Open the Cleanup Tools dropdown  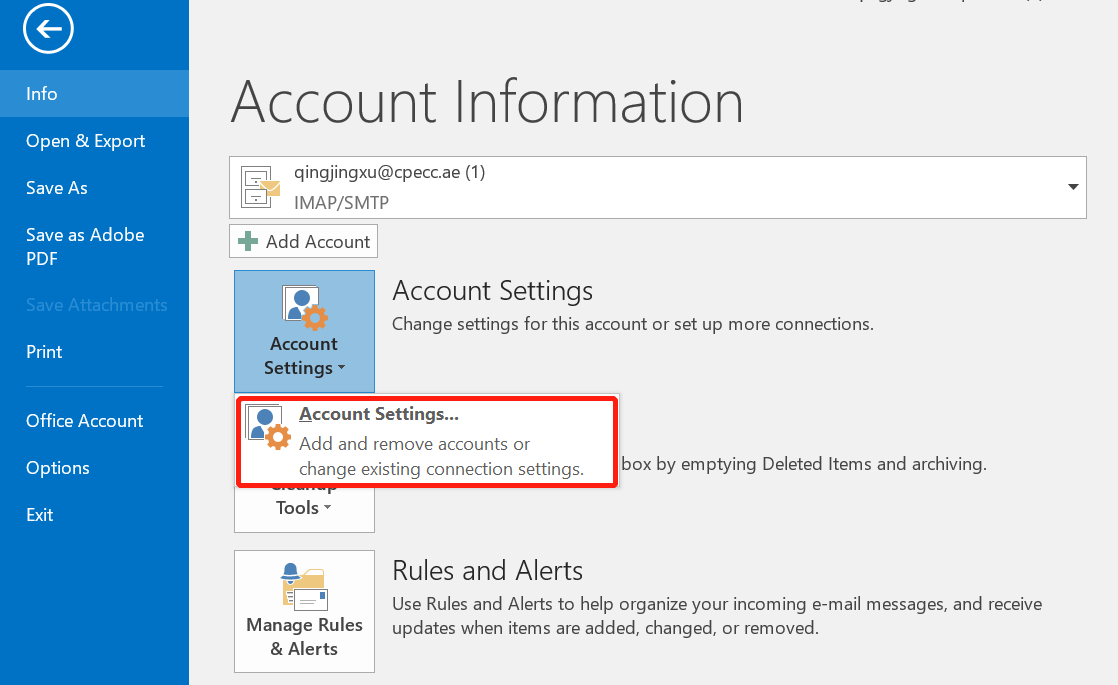[304, 508]
